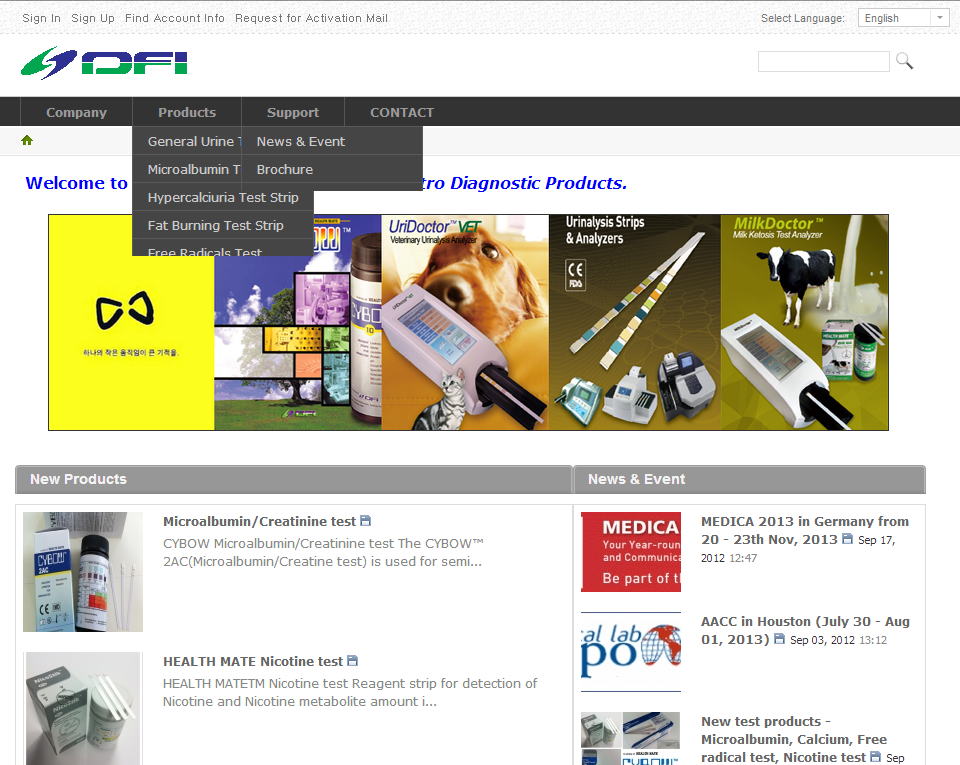This screenshot has height=765, width=960.
Task: Click the DFI logo
Action: [104, 63]
